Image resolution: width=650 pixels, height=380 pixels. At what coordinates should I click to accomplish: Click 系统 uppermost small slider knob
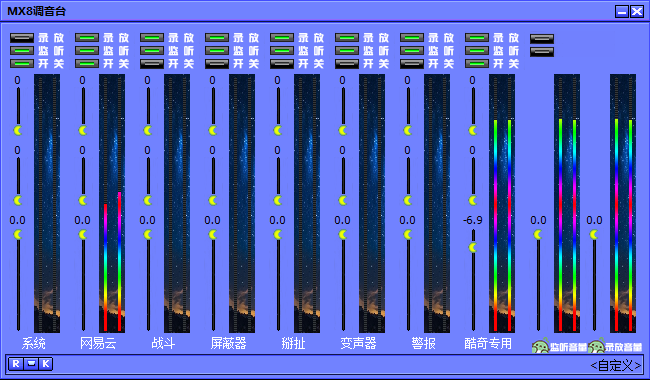point(18,131)
